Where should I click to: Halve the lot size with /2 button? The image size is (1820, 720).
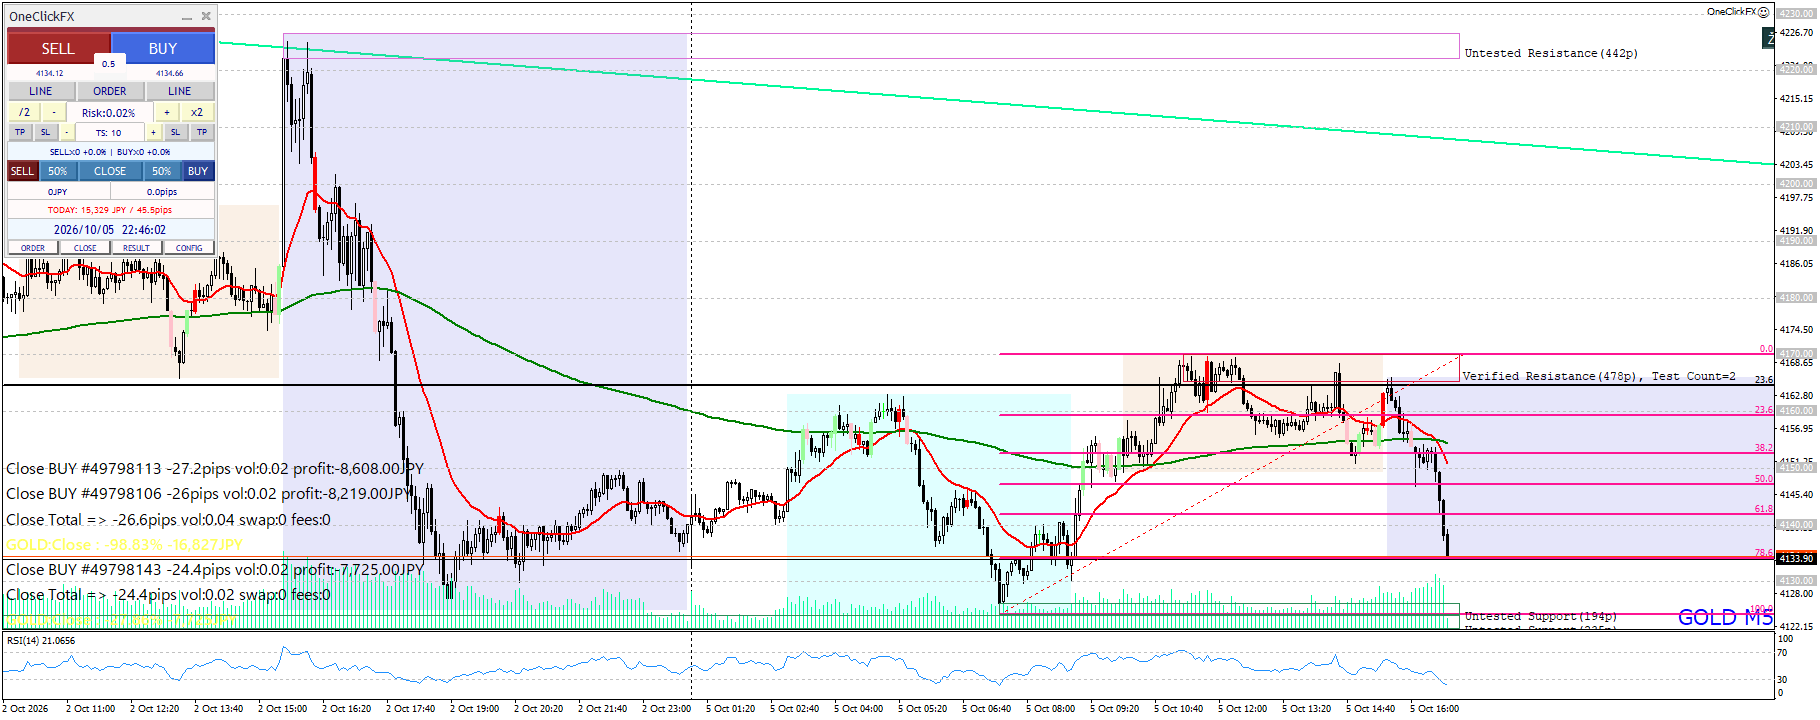point(25,112)
